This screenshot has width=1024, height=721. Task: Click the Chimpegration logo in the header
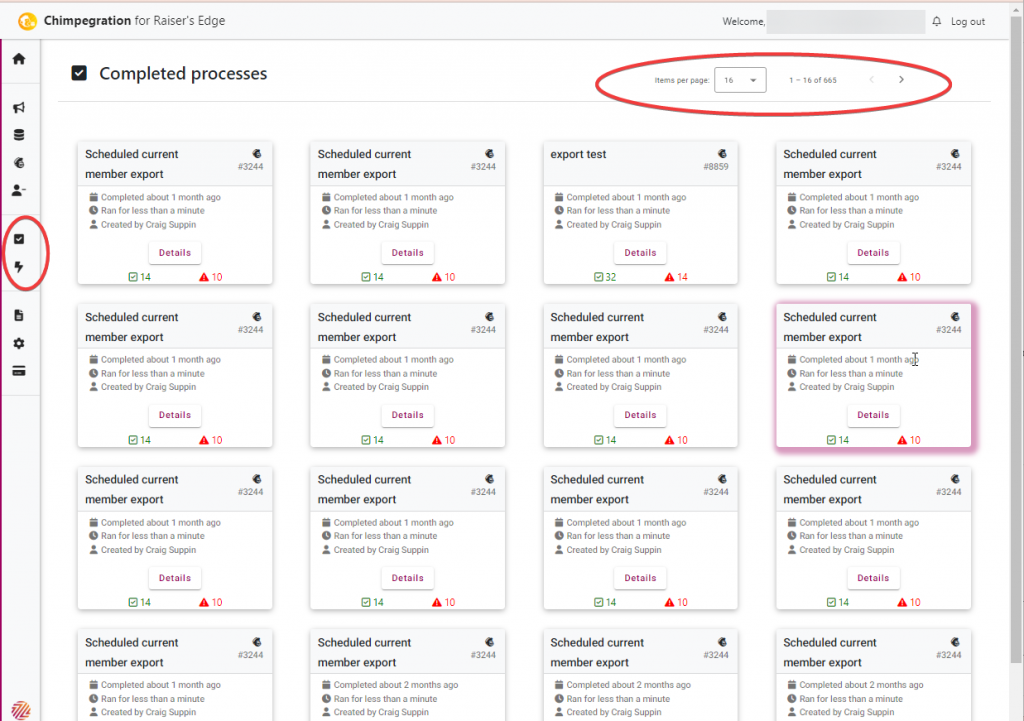27,21
